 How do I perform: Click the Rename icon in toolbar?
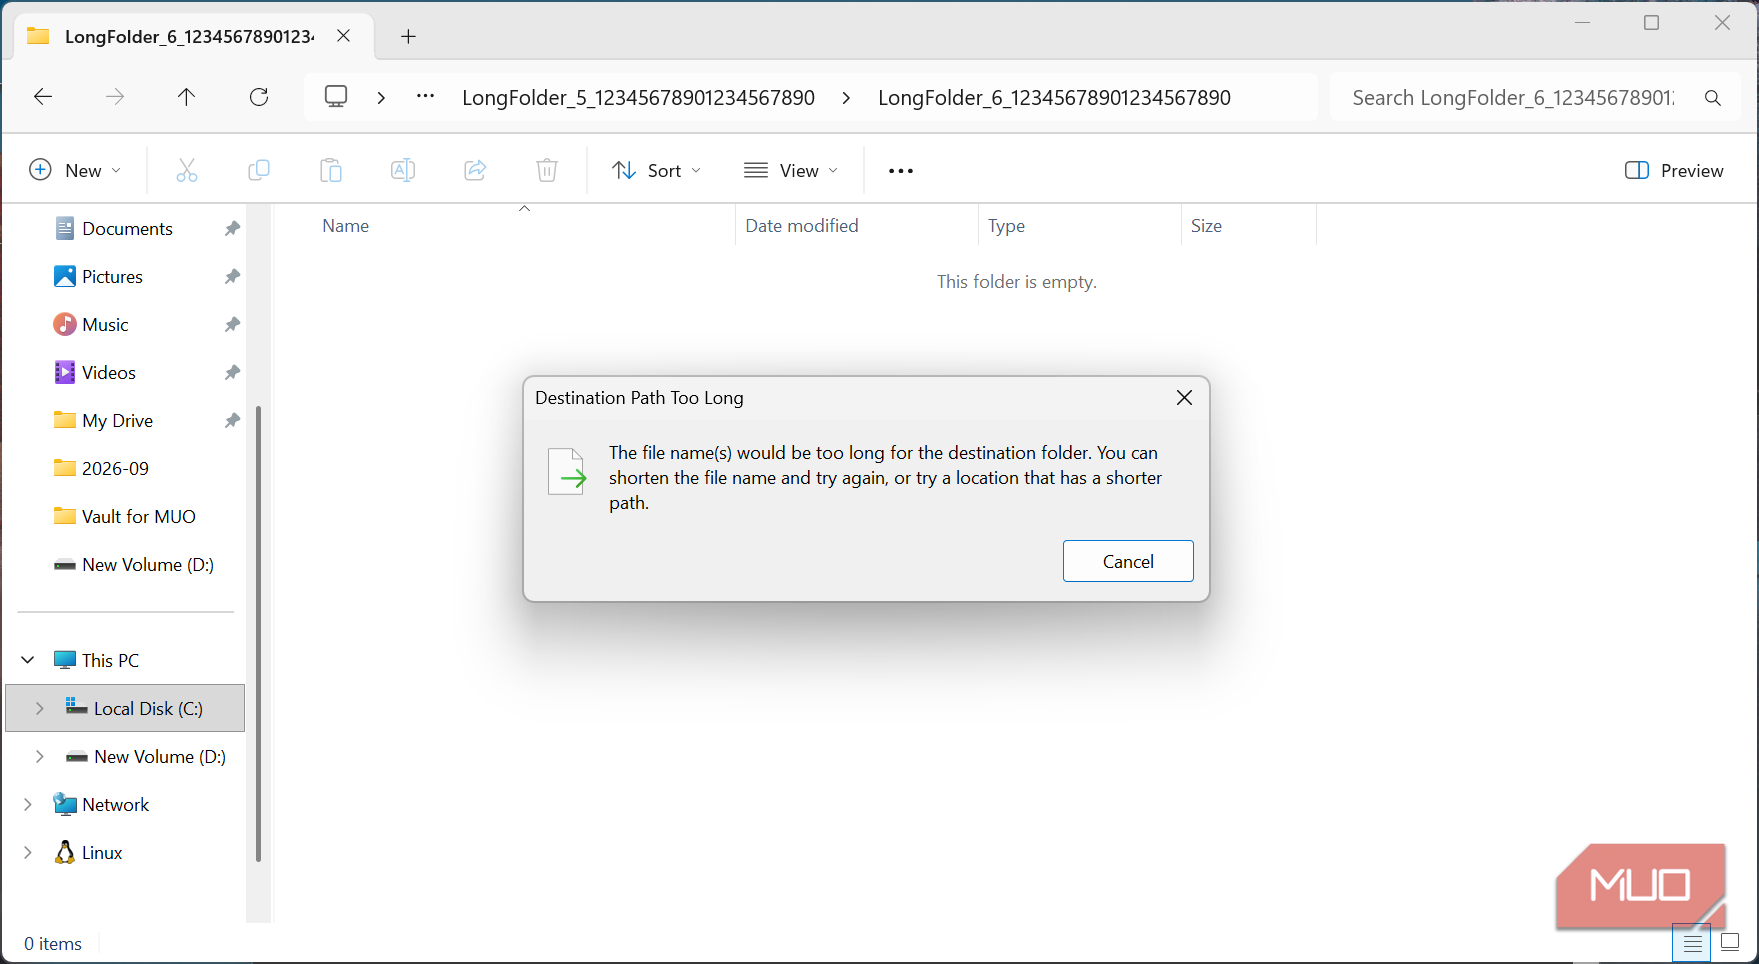(x=403, y=171)
